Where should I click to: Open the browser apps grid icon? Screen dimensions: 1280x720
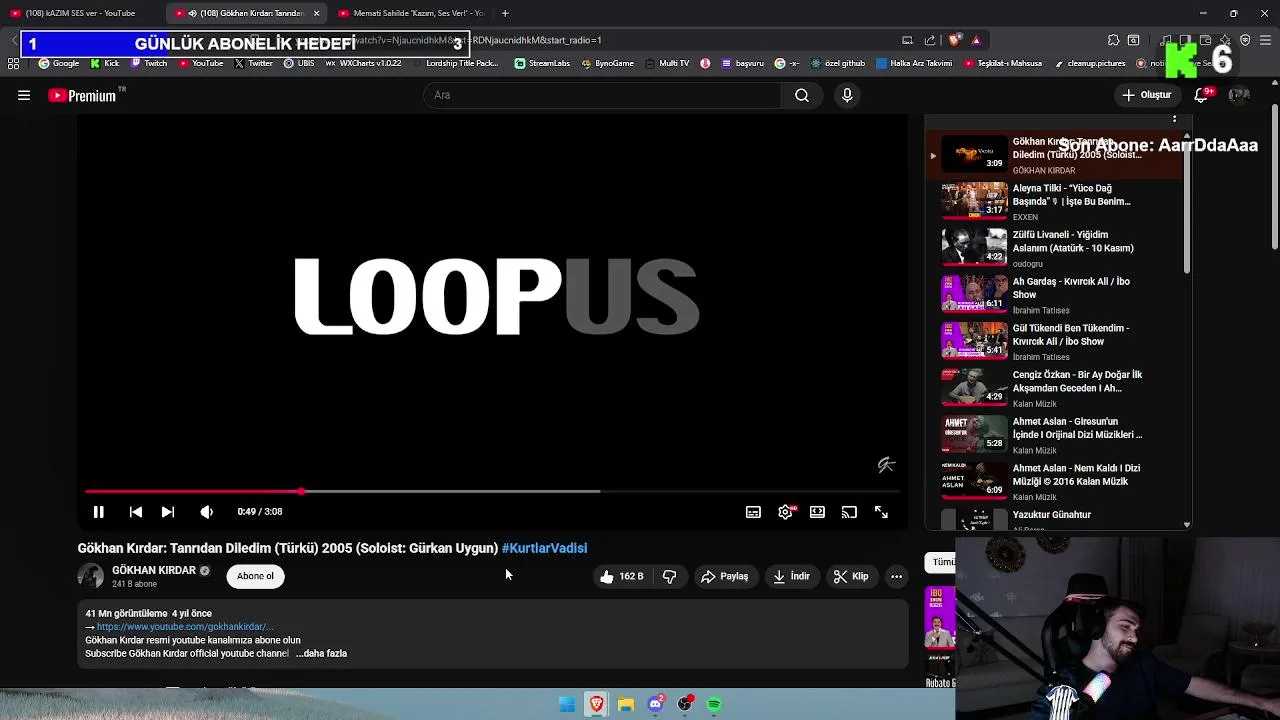13,63
